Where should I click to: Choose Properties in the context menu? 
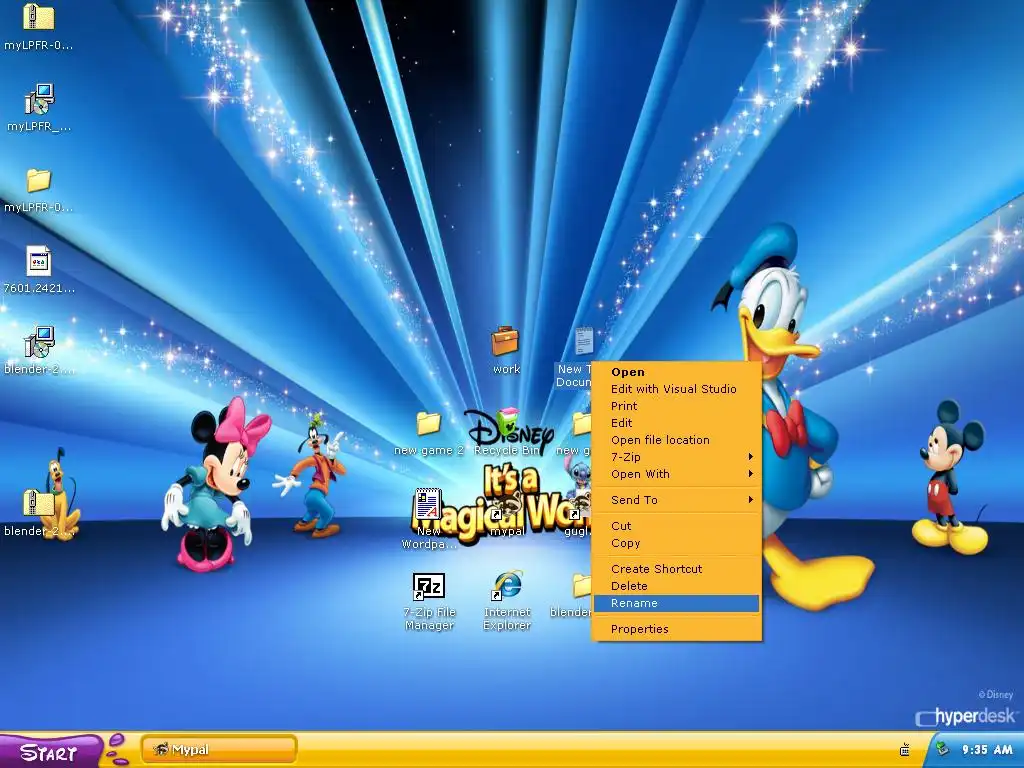pos(676,629)
